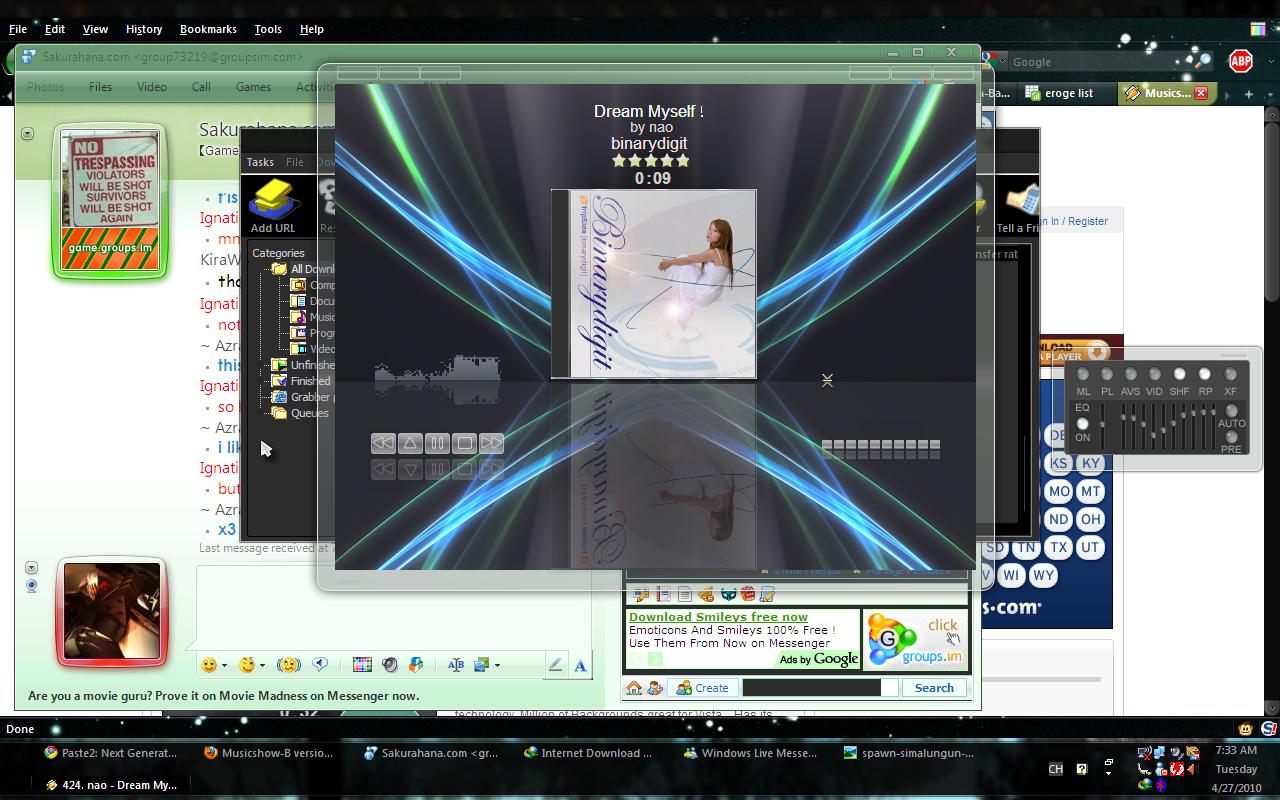Toggle the VID video window button

pos(1155,374)
